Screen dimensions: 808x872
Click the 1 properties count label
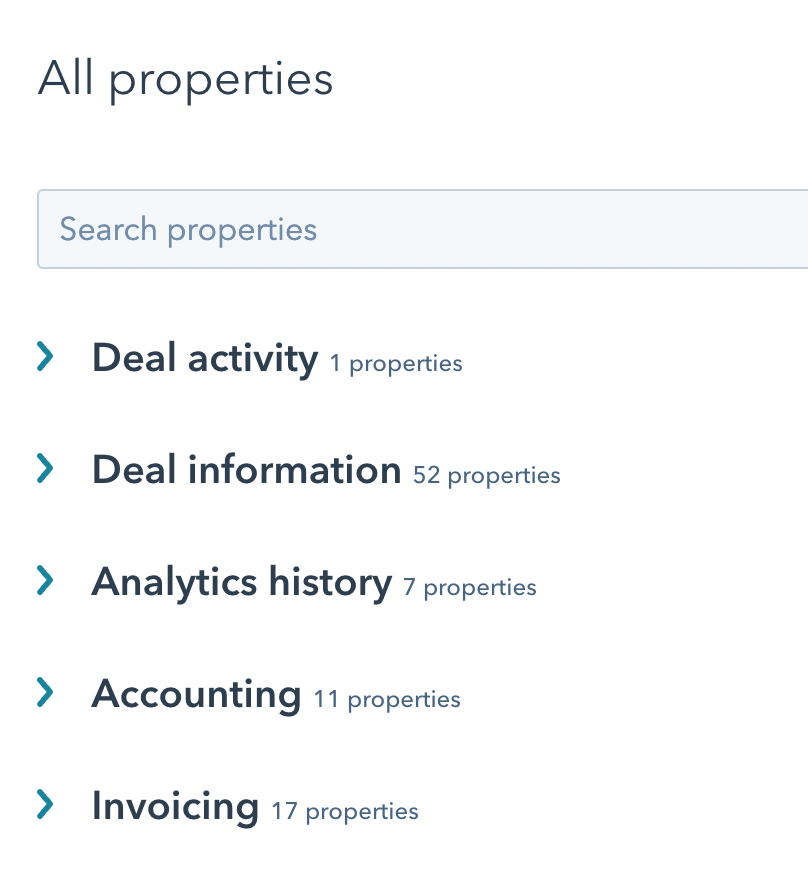click(396, 363)
